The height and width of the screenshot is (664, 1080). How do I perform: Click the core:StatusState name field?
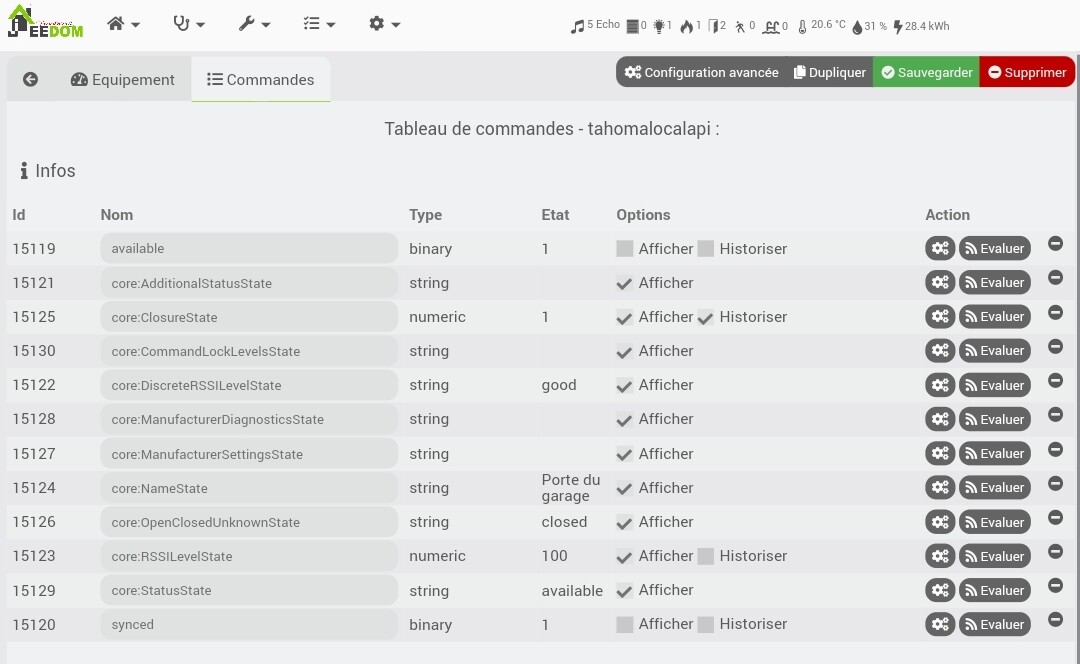point(249,590)
